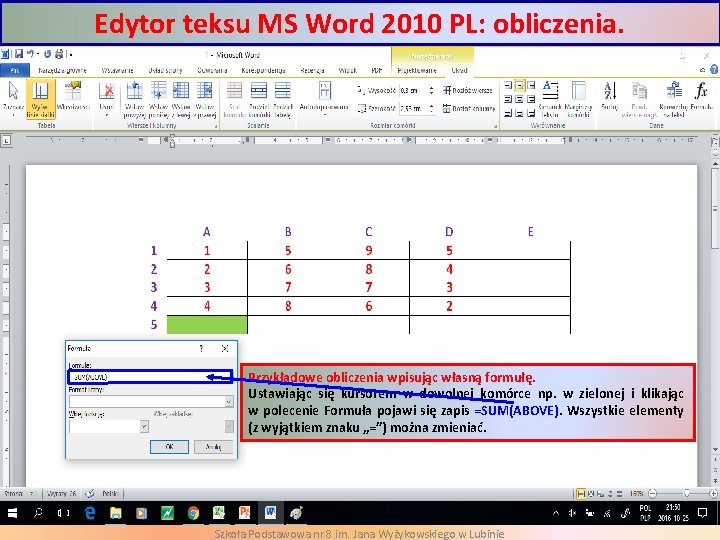Open Wklej funkcję dropdown in Formuła dialog
Screen dimensions: 720x540
(144, 427)
